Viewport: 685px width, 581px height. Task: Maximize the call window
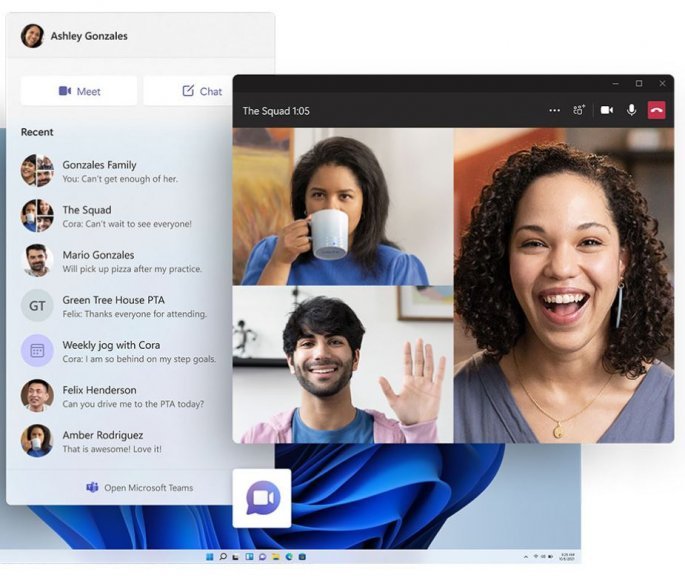coord(639,84)
